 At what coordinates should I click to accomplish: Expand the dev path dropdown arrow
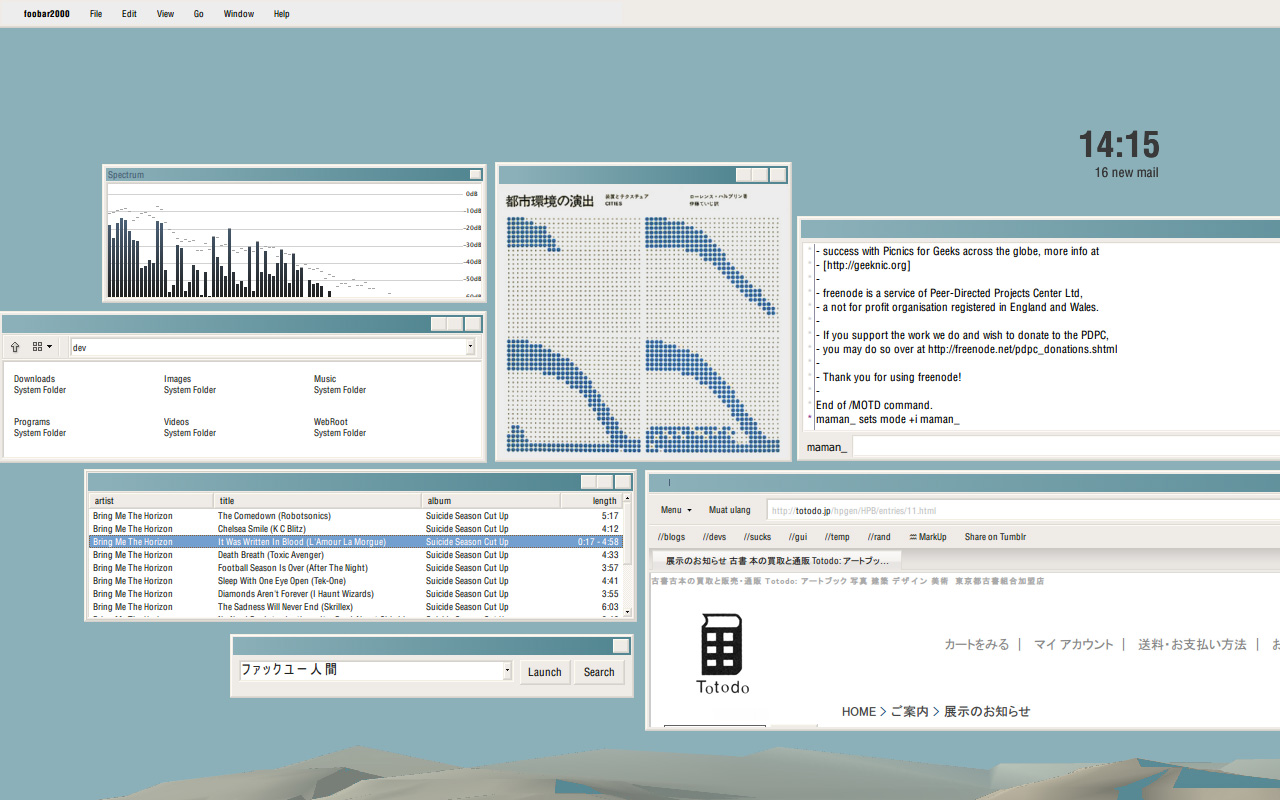click(470, 347)
